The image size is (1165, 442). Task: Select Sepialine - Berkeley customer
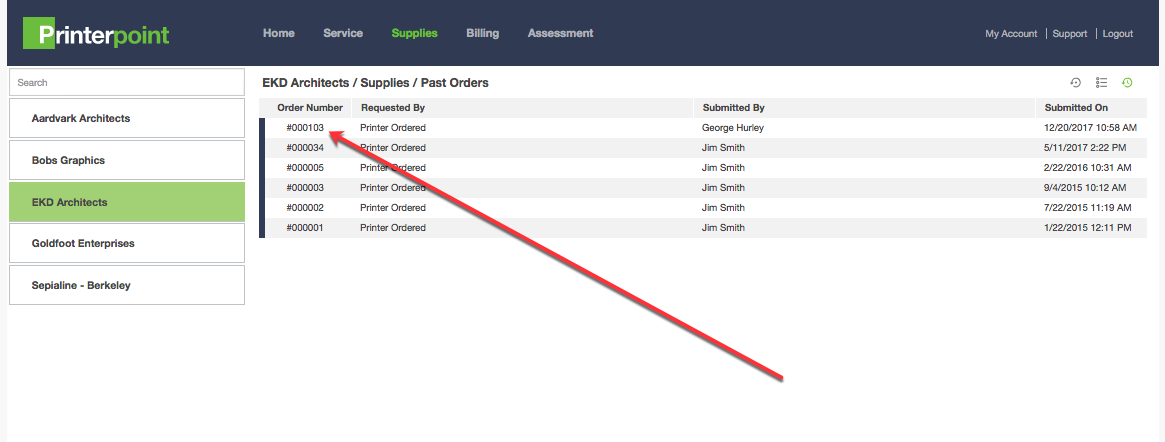point(126,285)
